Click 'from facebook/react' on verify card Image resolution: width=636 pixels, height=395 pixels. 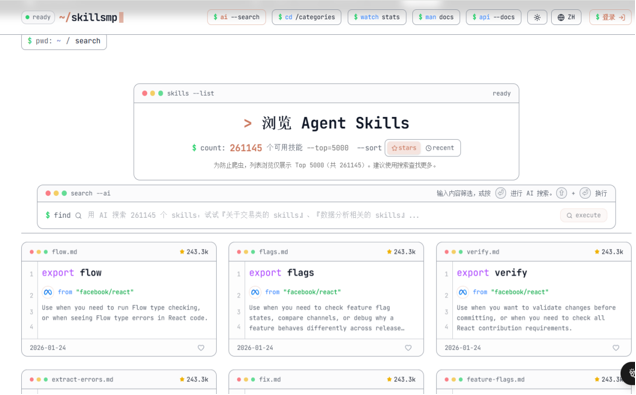click(511, 292)
